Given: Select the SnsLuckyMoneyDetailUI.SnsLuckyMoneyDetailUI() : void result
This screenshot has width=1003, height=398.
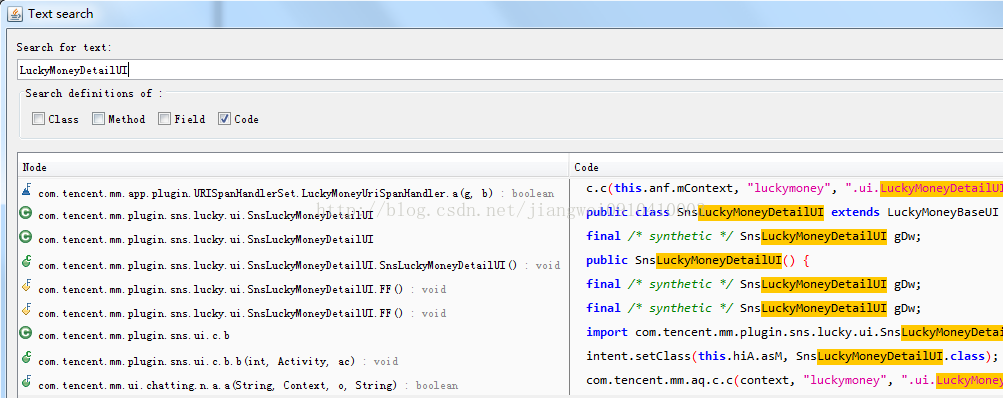Looking at the screenshot, I should coord(299,265).
